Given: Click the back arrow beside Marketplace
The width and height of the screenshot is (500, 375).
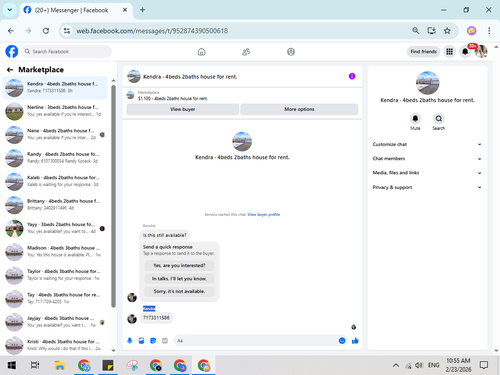Looking at the screenshot, I should 10,70.
